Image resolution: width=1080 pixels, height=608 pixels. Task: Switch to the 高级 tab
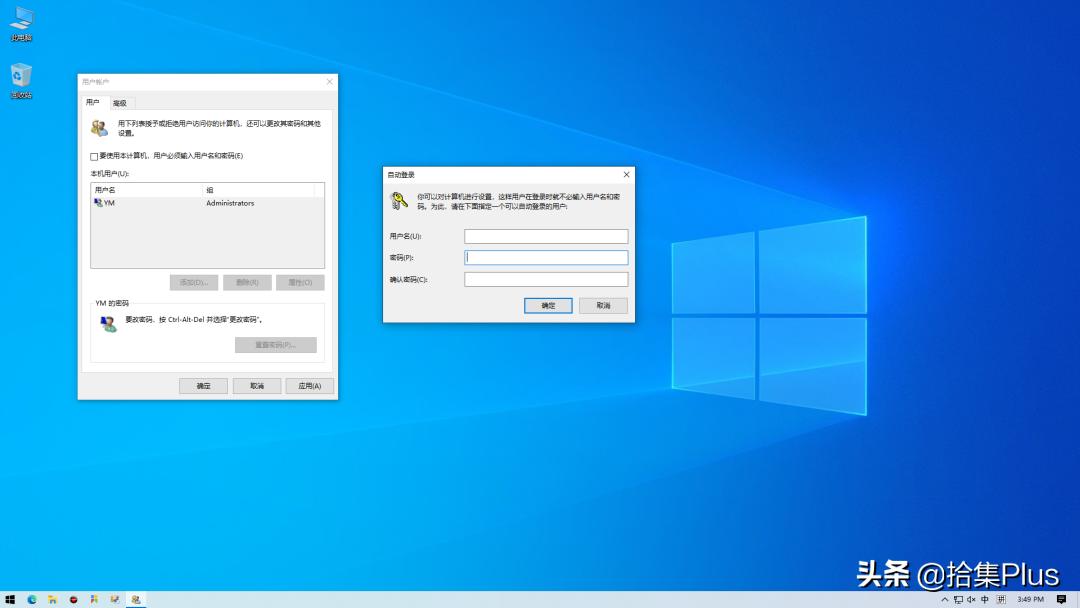click(118, 101)
